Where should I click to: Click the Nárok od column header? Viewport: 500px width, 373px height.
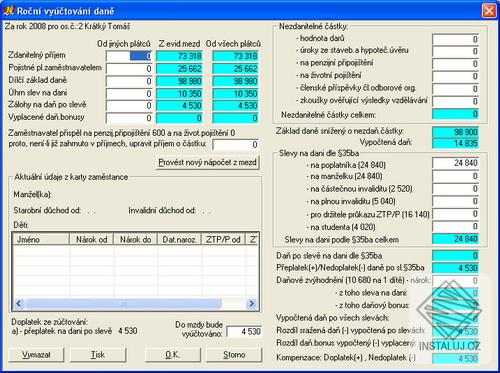point(92,240)
